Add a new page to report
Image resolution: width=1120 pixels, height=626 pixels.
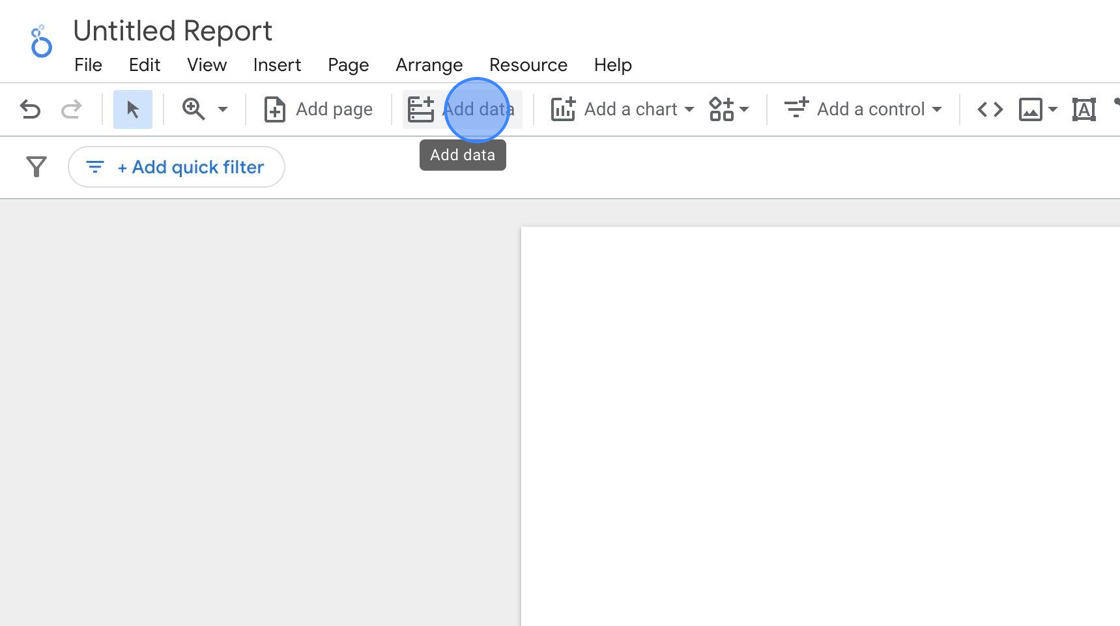point(319,109)
